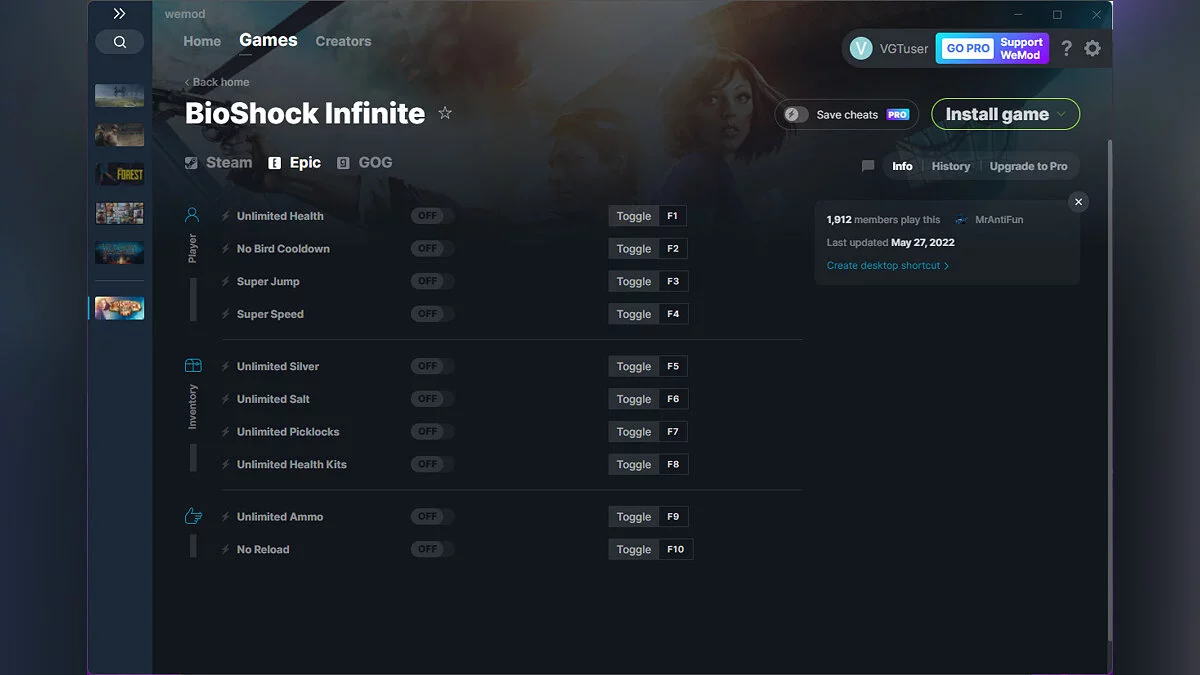The height and width of the screenshot is (675, 1200).
Task: Toggle the Save cheats switch
Action: pyautogui.click(x=796, y=115)
